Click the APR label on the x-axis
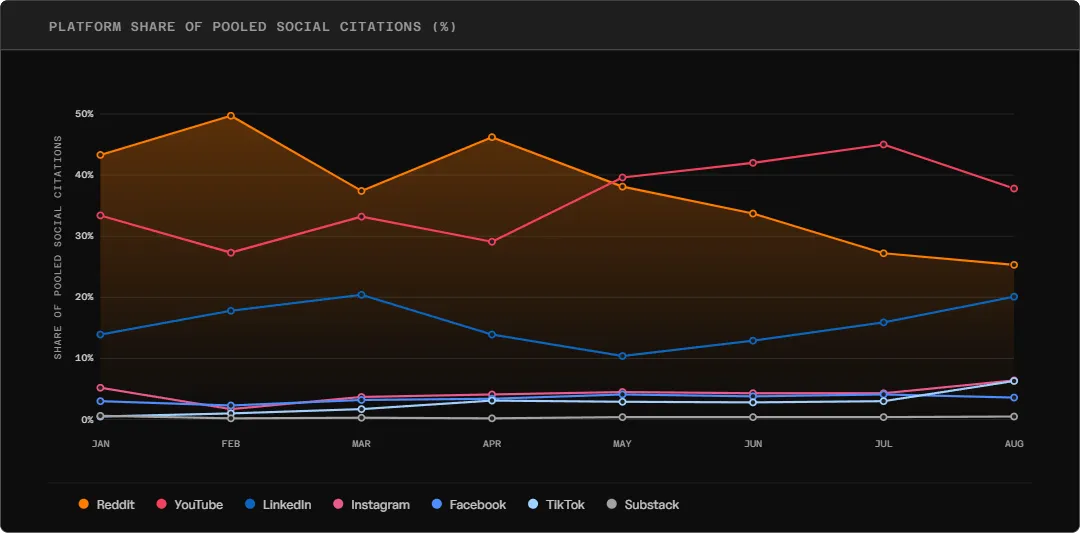This screenshot has width=1080, height=533. (x=492, y=444)
